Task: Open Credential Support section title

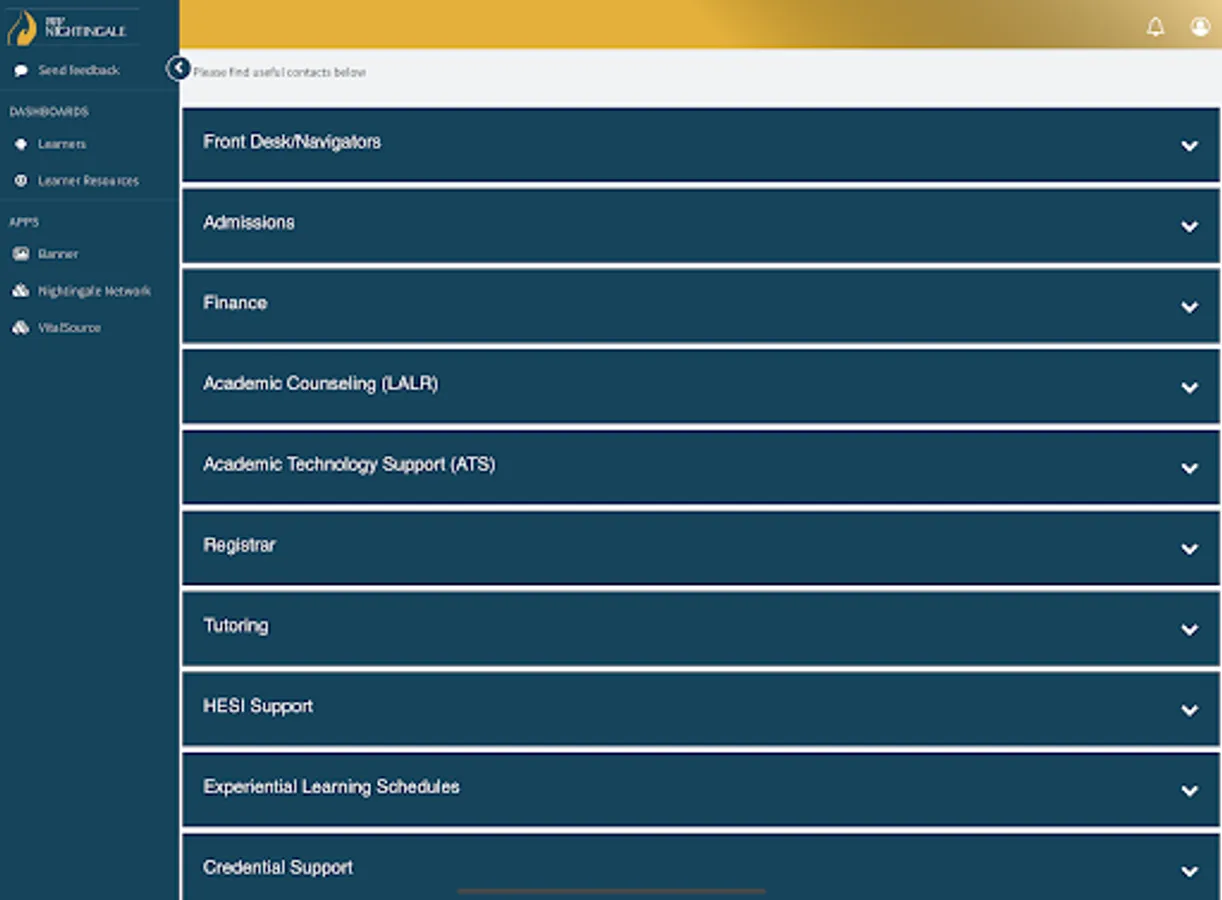Action: 278,868
